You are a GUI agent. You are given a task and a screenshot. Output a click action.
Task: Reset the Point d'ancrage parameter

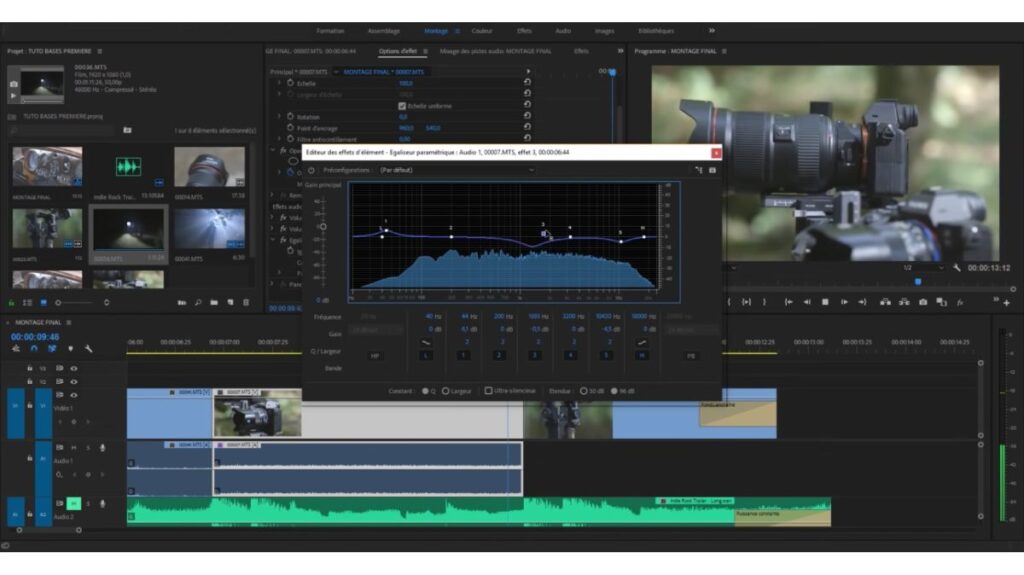coord(527,127)
